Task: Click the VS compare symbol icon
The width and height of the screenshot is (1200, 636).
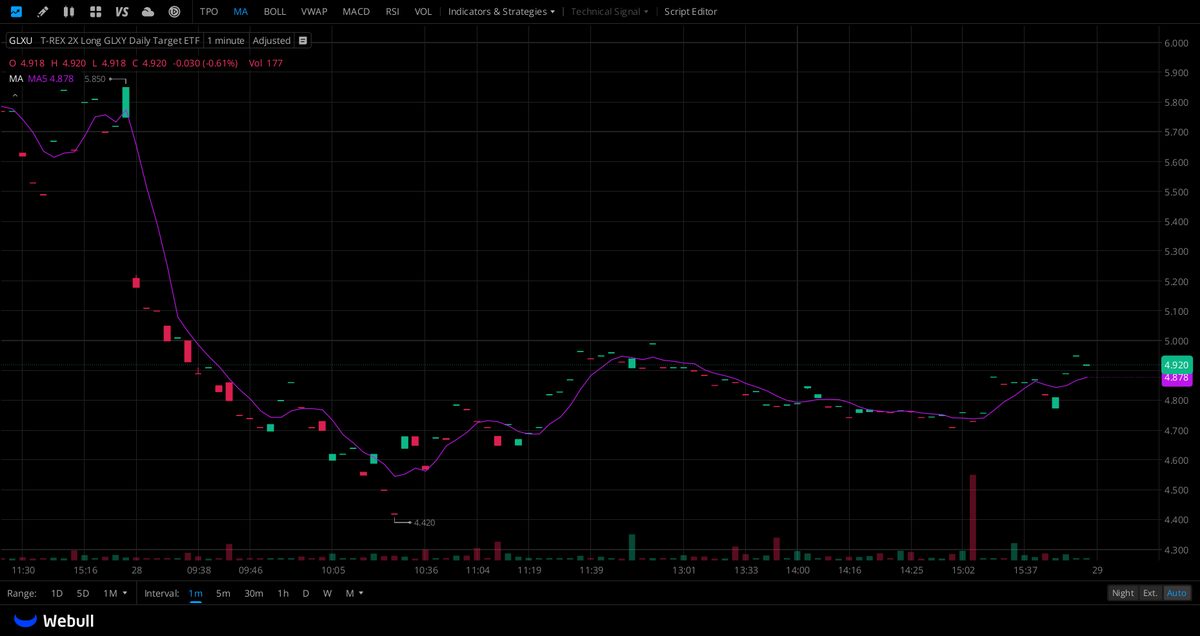Action: point(122,12)
